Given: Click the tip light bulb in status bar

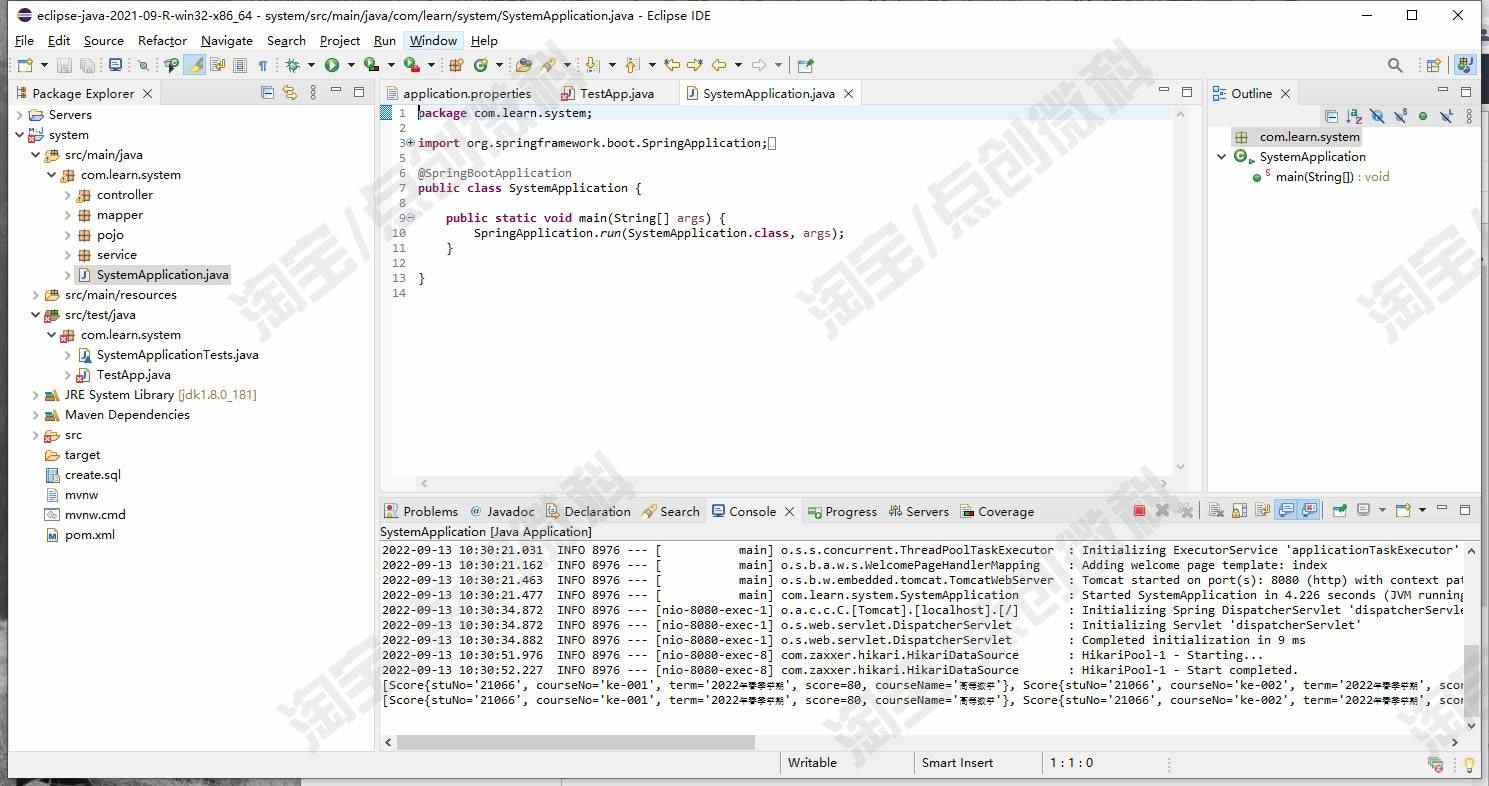Looking at the screenshot, I should pyautogui.click(x=1469, y=764).
